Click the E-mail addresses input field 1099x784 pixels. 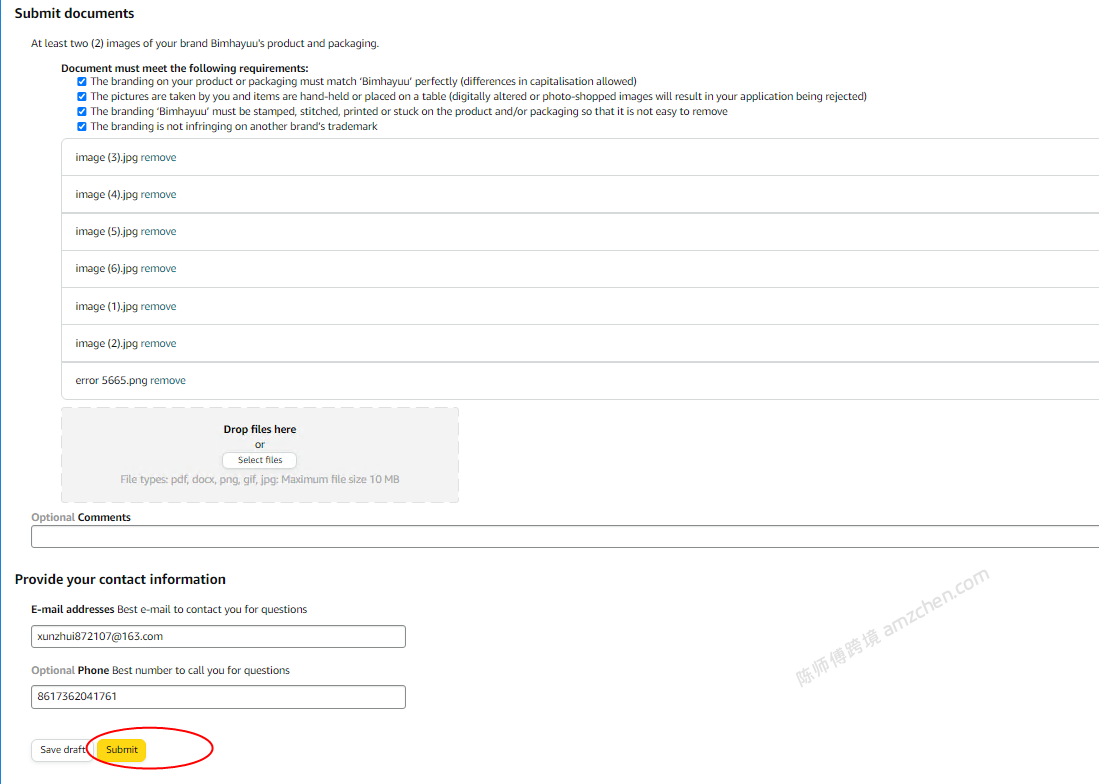tap(218, 636)
